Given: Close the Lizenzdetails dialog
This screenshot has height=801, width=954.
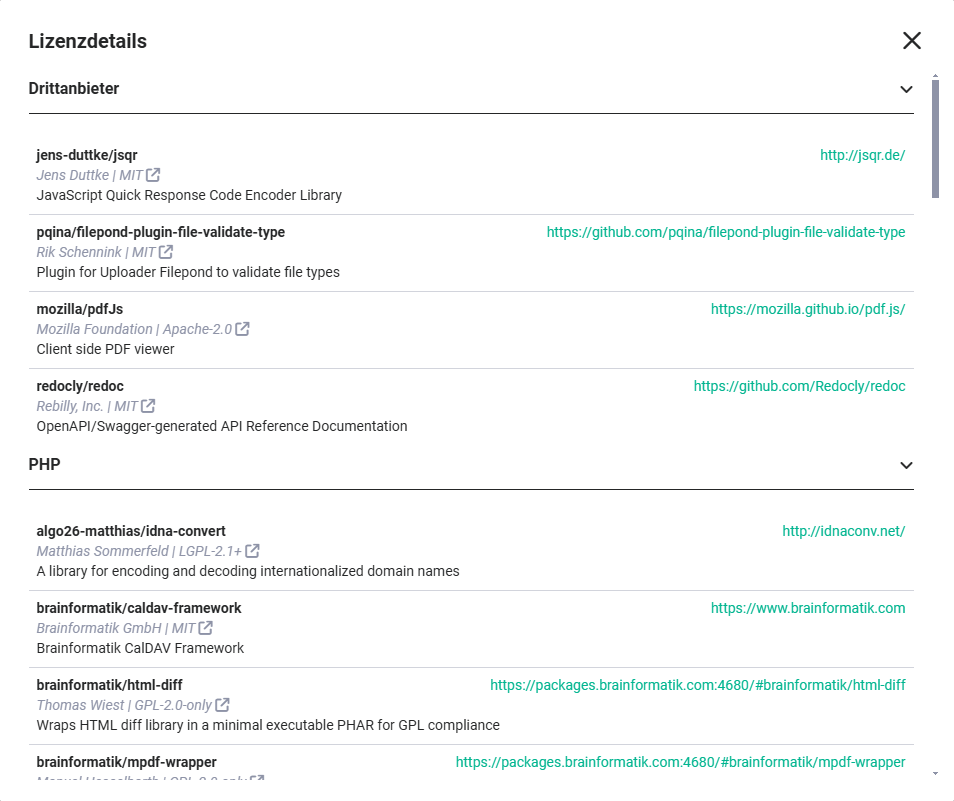Looking at the screenshot, I should [911, 41].
